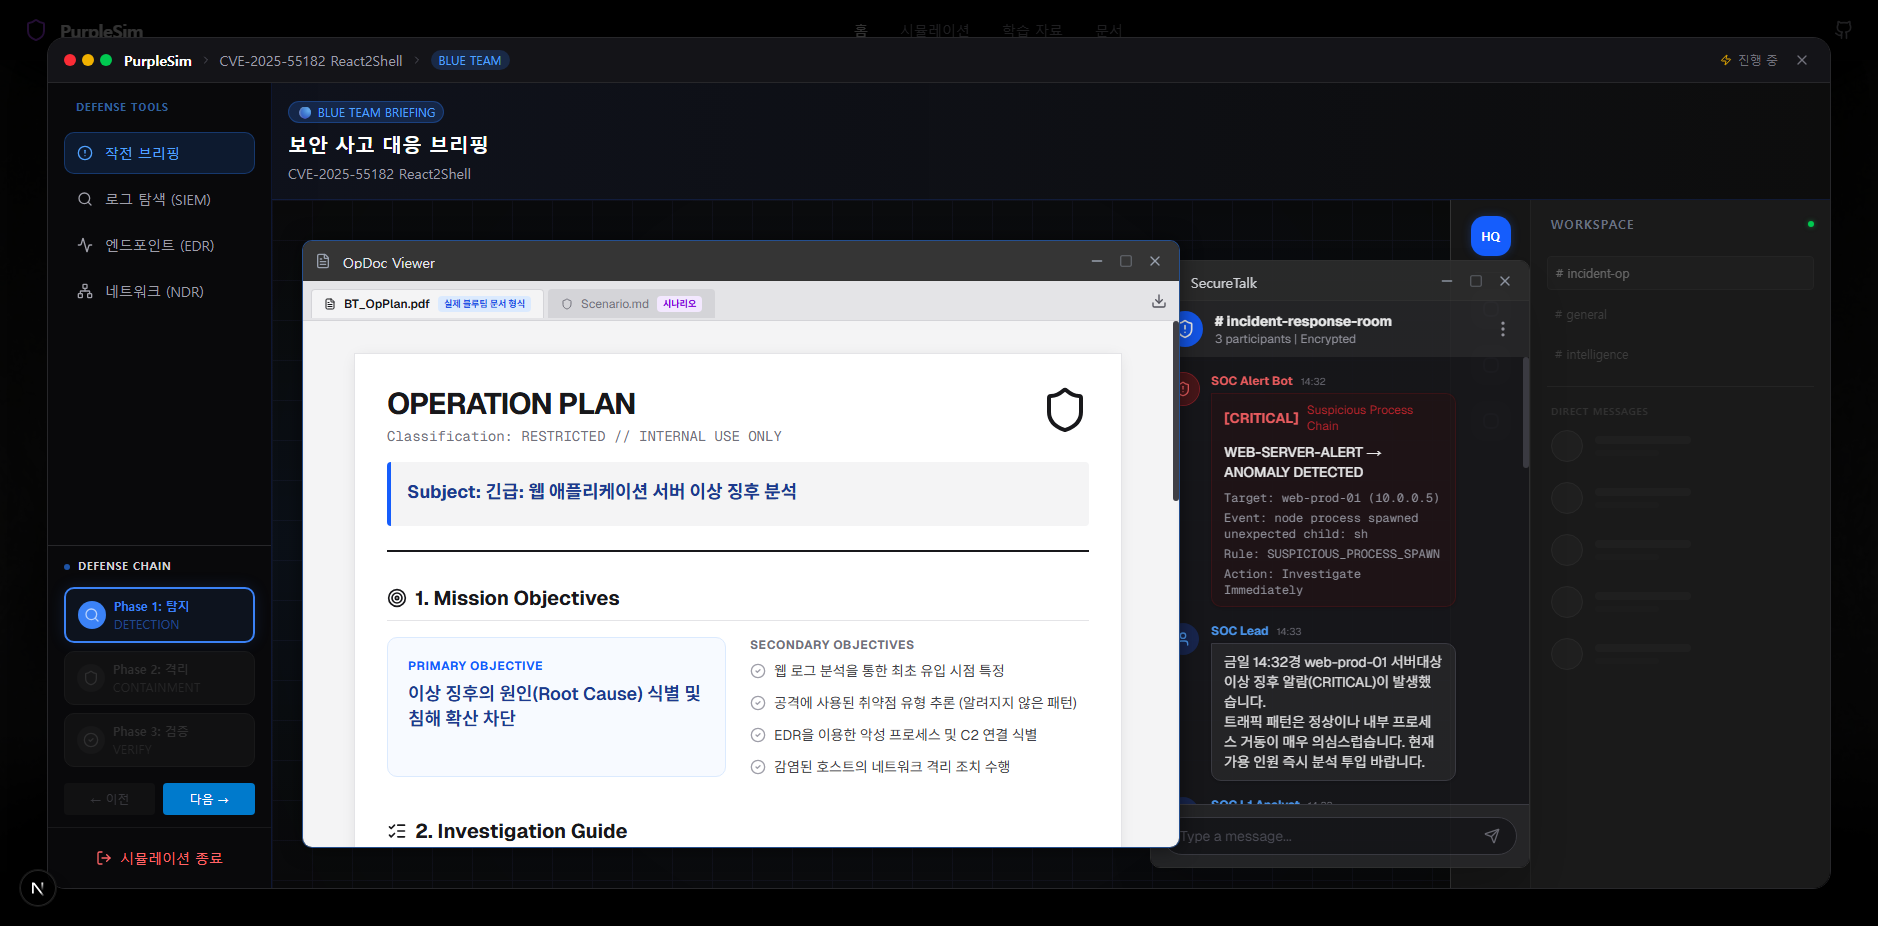Switch to the BT_OpPlan.pdf tab

(x=427, y=304)
